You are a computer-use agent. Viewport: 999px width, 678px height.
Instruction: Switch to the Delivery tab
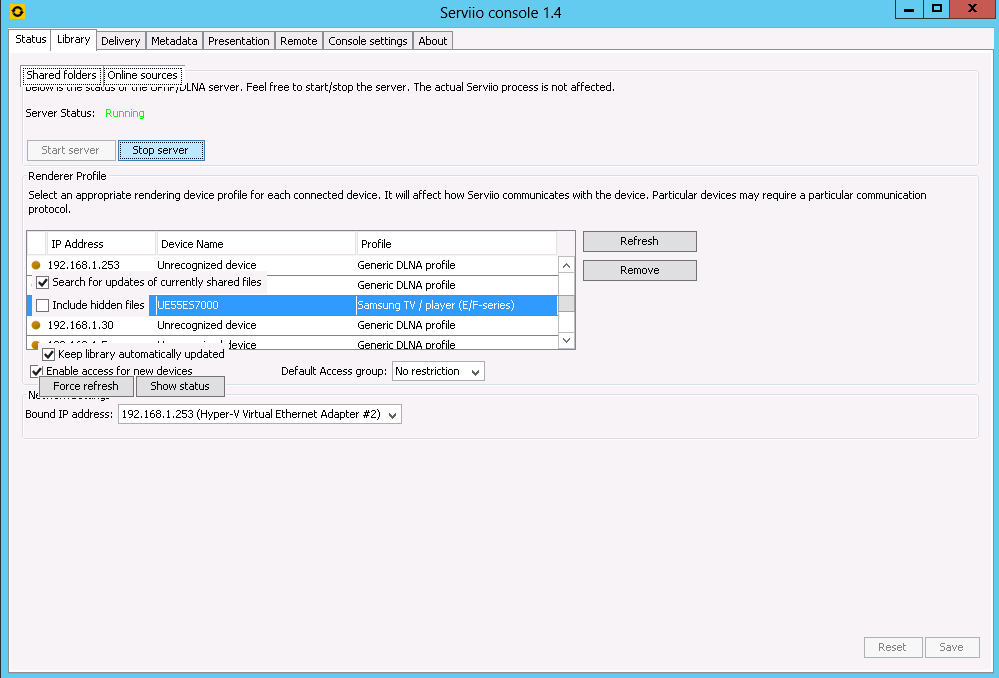(x=120, y=41)
